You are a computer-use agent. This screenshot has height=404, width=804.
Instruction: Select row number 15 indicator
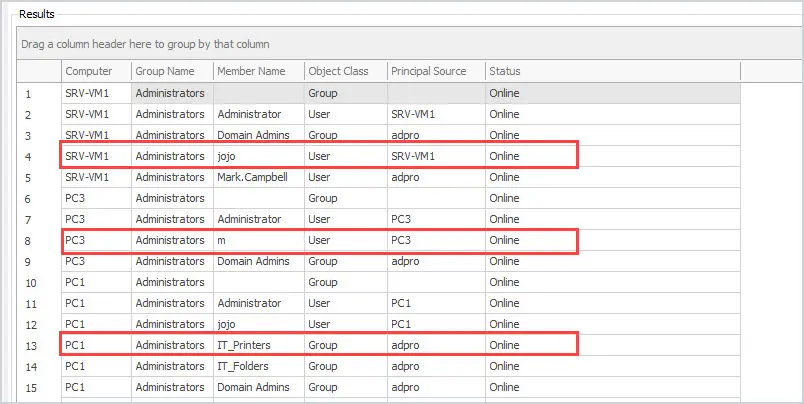tap(39, 388)
